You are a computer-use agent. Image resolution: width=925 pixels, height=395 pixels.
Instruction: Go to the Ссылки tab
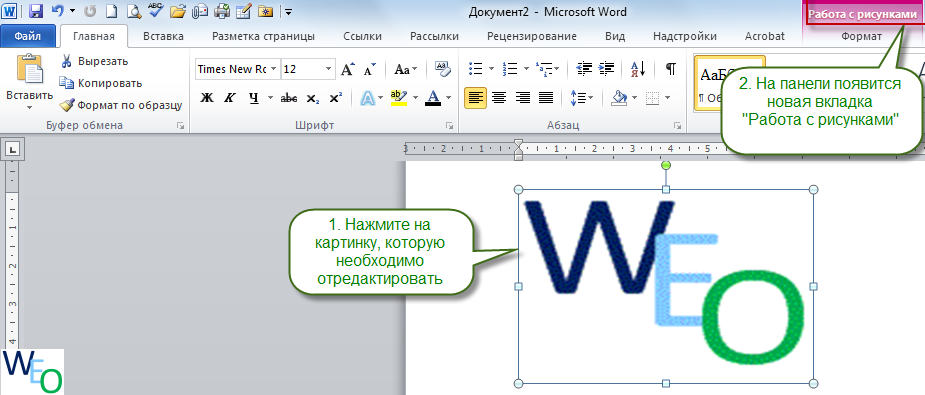[x=362, y=36]
